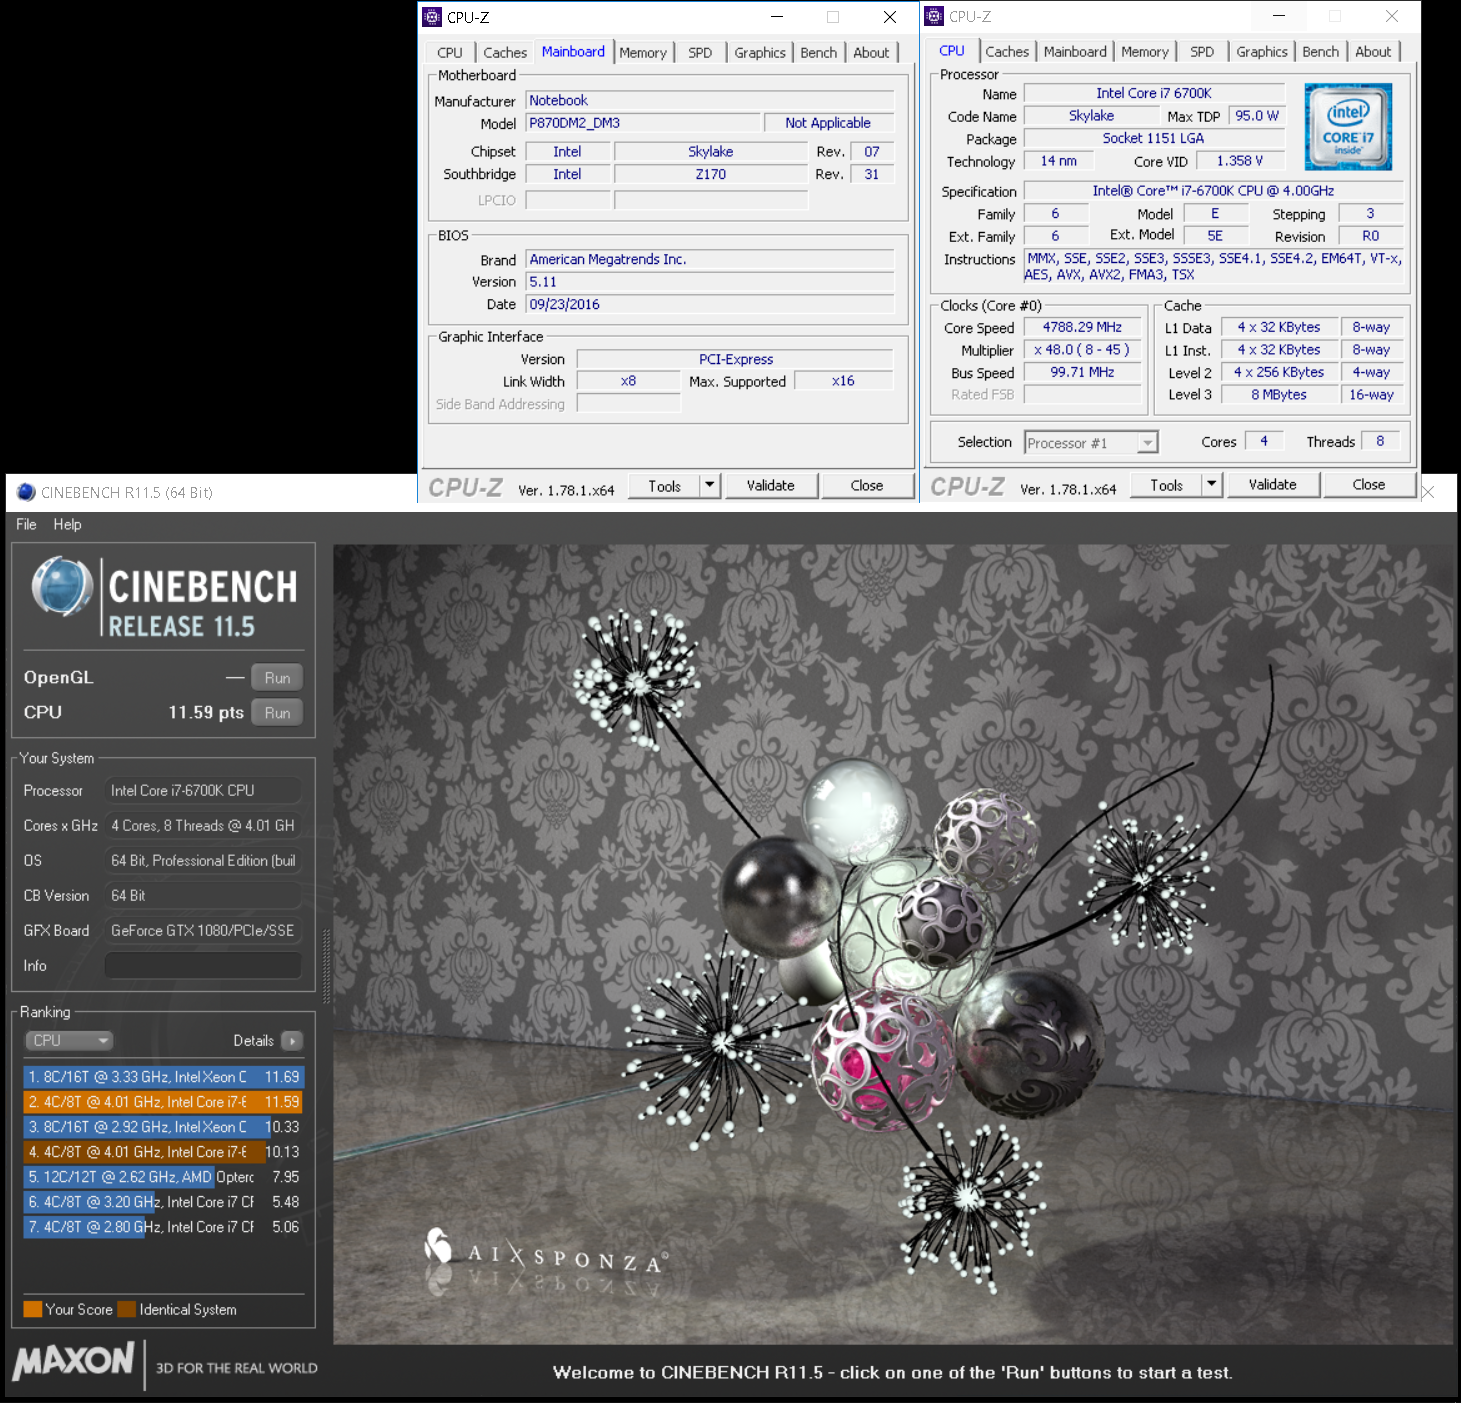The width and height of the screenshot is (1461, 1403).
Task: Click the brown Identical System legend swatch
Action: (x=126, y=1309)
